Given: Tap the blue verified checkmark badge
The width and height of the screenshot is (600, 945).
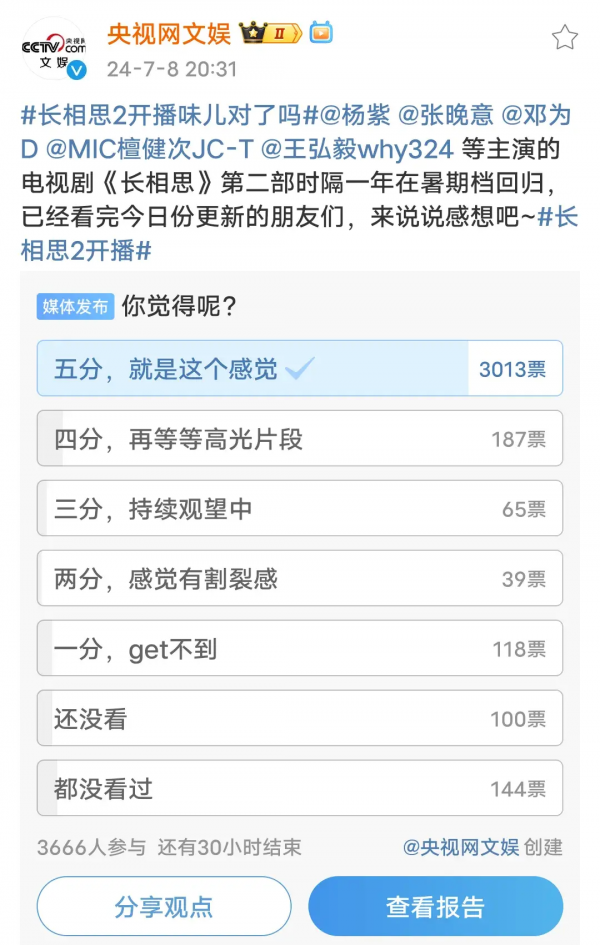Looking at the screenshot, I should (77, 69).
